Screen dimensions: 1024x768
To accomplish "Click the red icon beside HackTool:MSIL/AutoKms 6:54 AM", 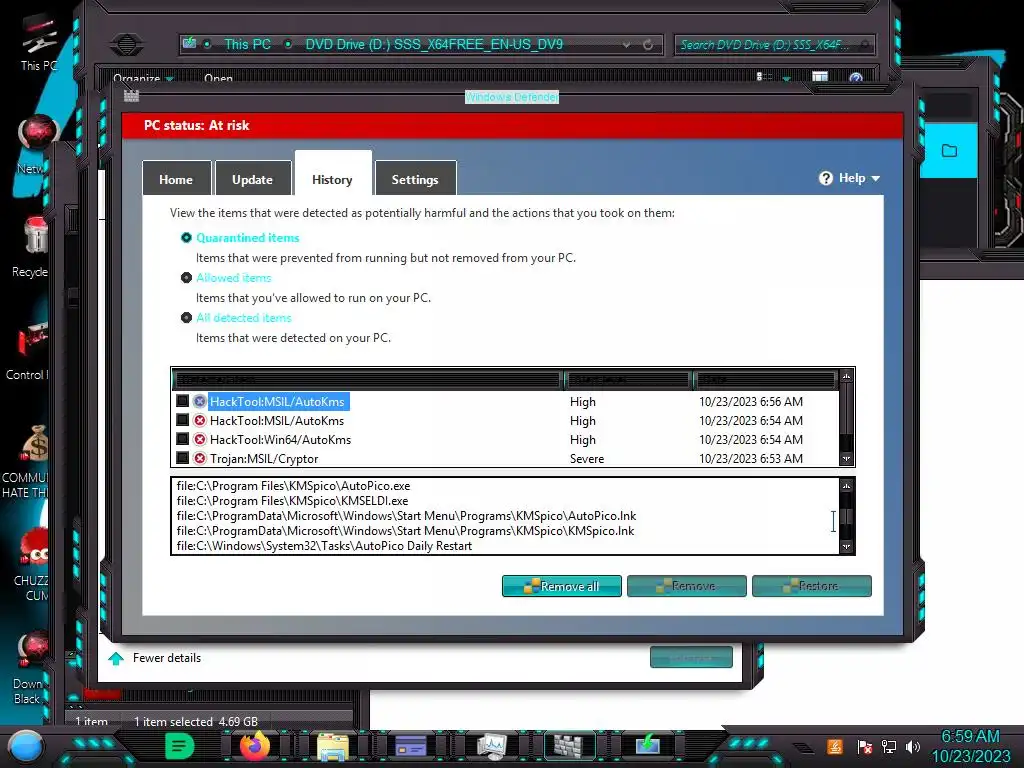I will coord(200,420).
